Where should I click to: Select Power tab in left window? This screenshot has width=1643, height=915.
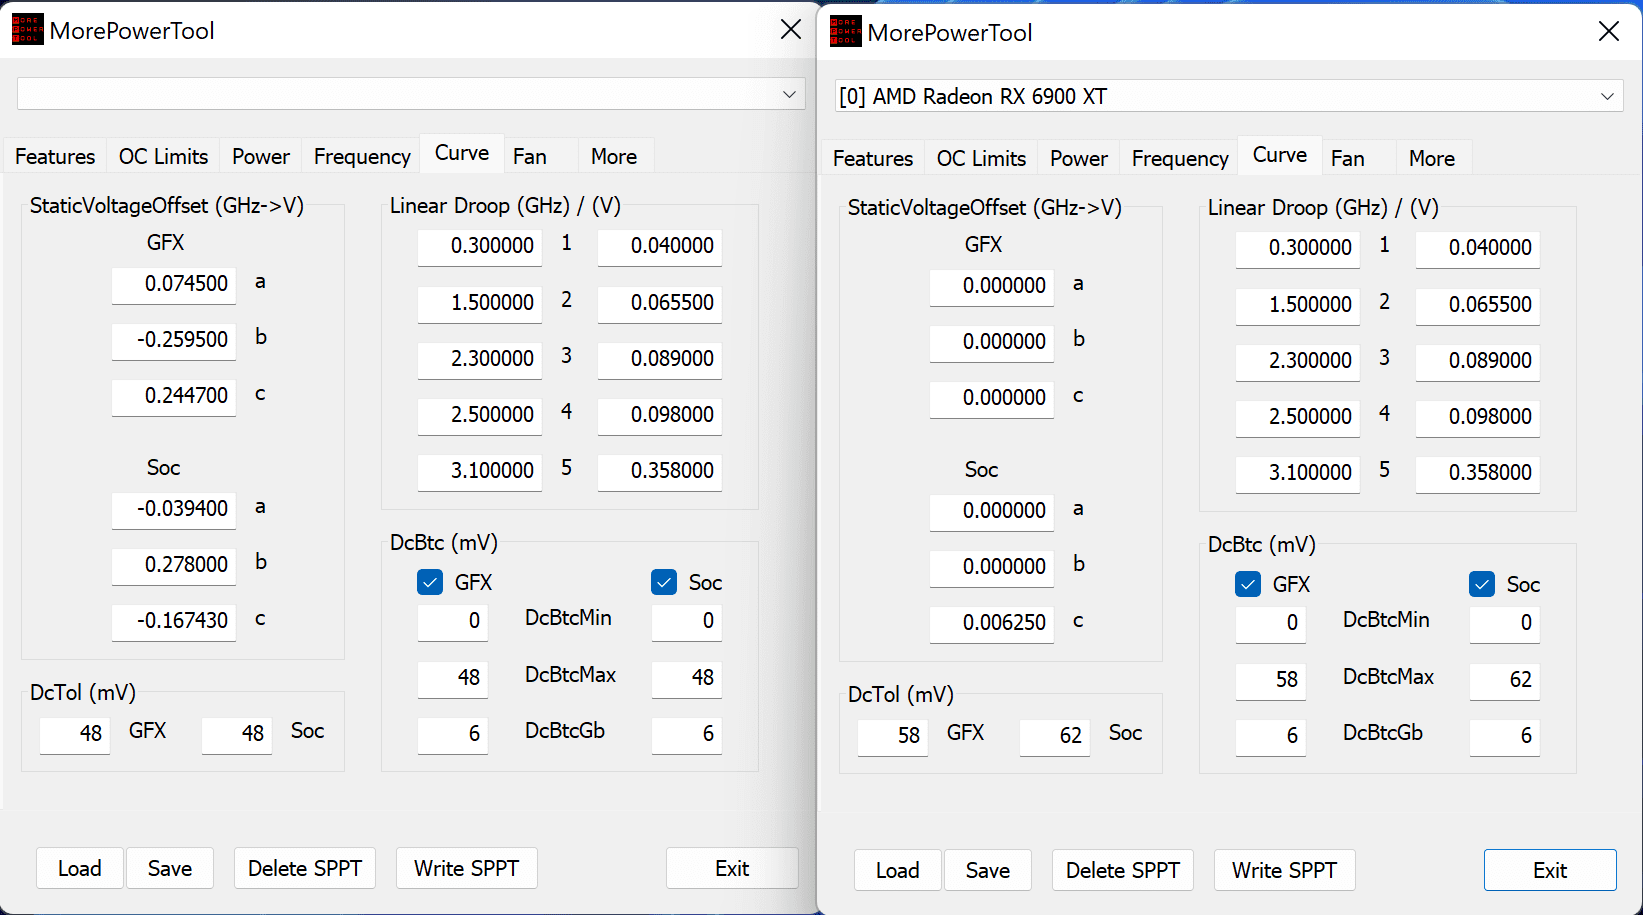261,156
